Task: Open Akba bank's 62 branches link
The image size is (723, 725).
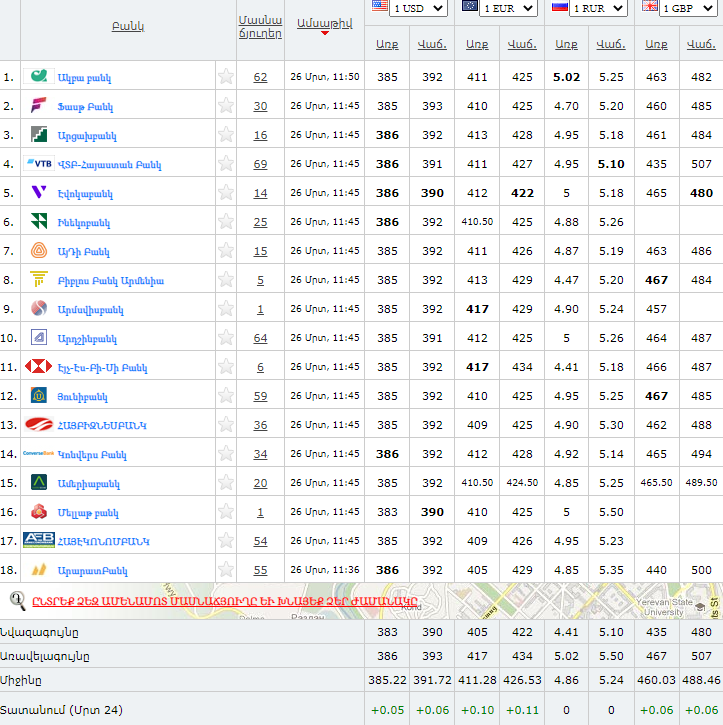Action: tap(260, 77)
